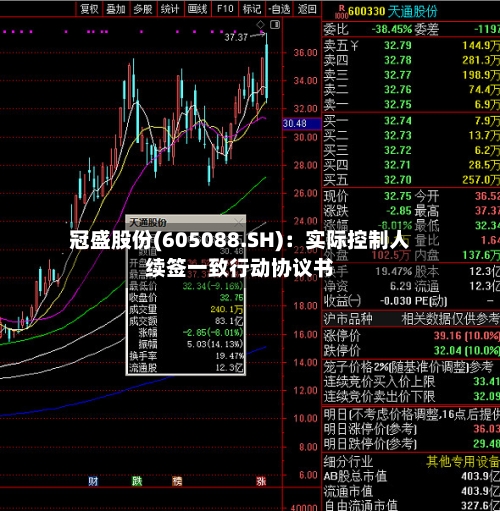Click the red 涨 event marker under the chart

(261, 481)
